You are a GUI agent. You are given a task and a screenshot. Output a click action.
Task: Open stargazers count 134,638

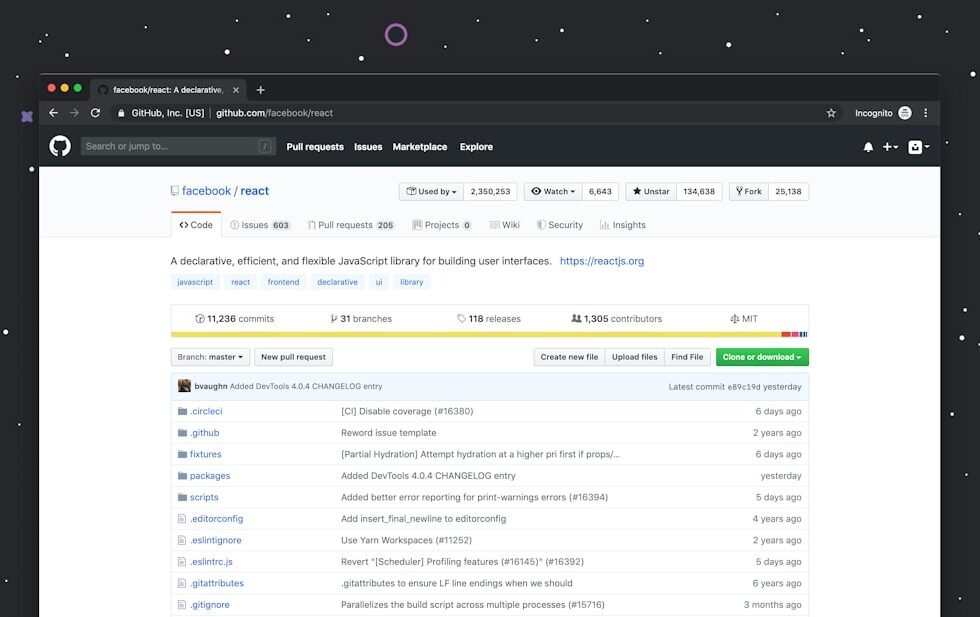click(x=699, y=191)
